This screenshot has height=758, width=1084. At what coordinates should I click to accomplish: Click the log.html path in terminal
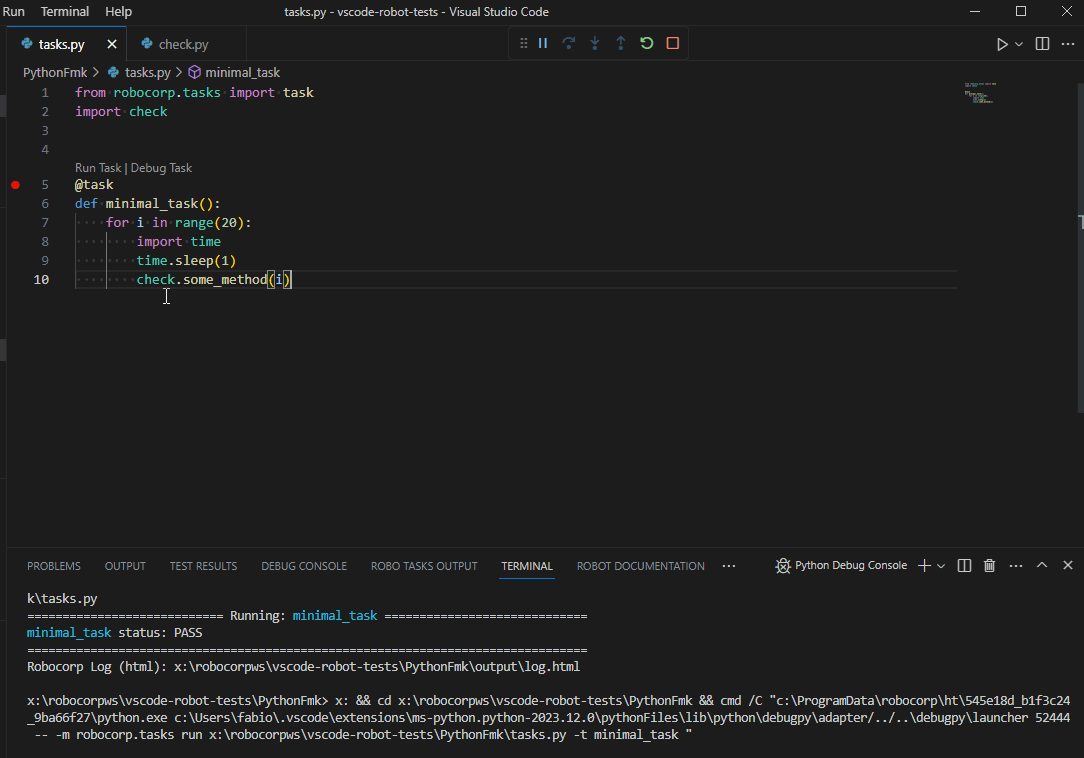[x=377, y=667]
